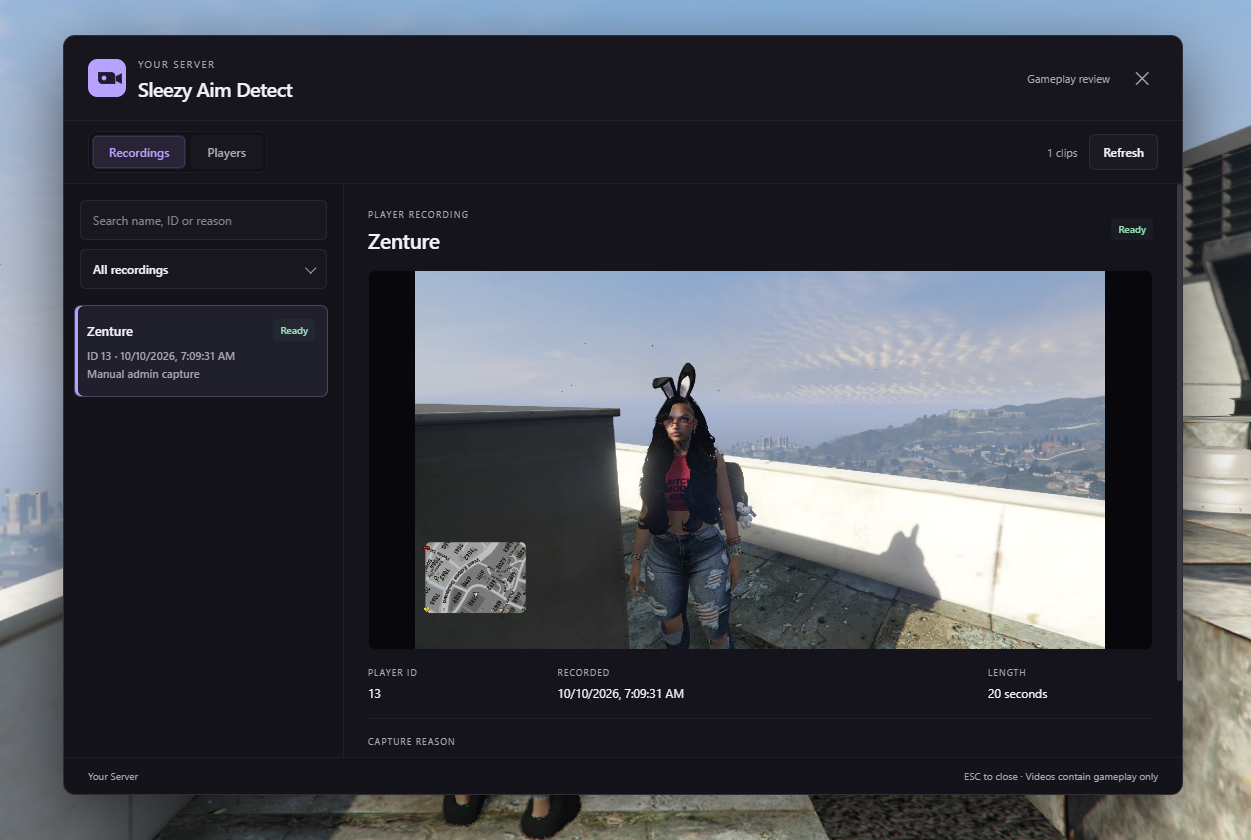Switch to the Recordings tab
This screenshot has width=1251, height=840.
(139, 153)
